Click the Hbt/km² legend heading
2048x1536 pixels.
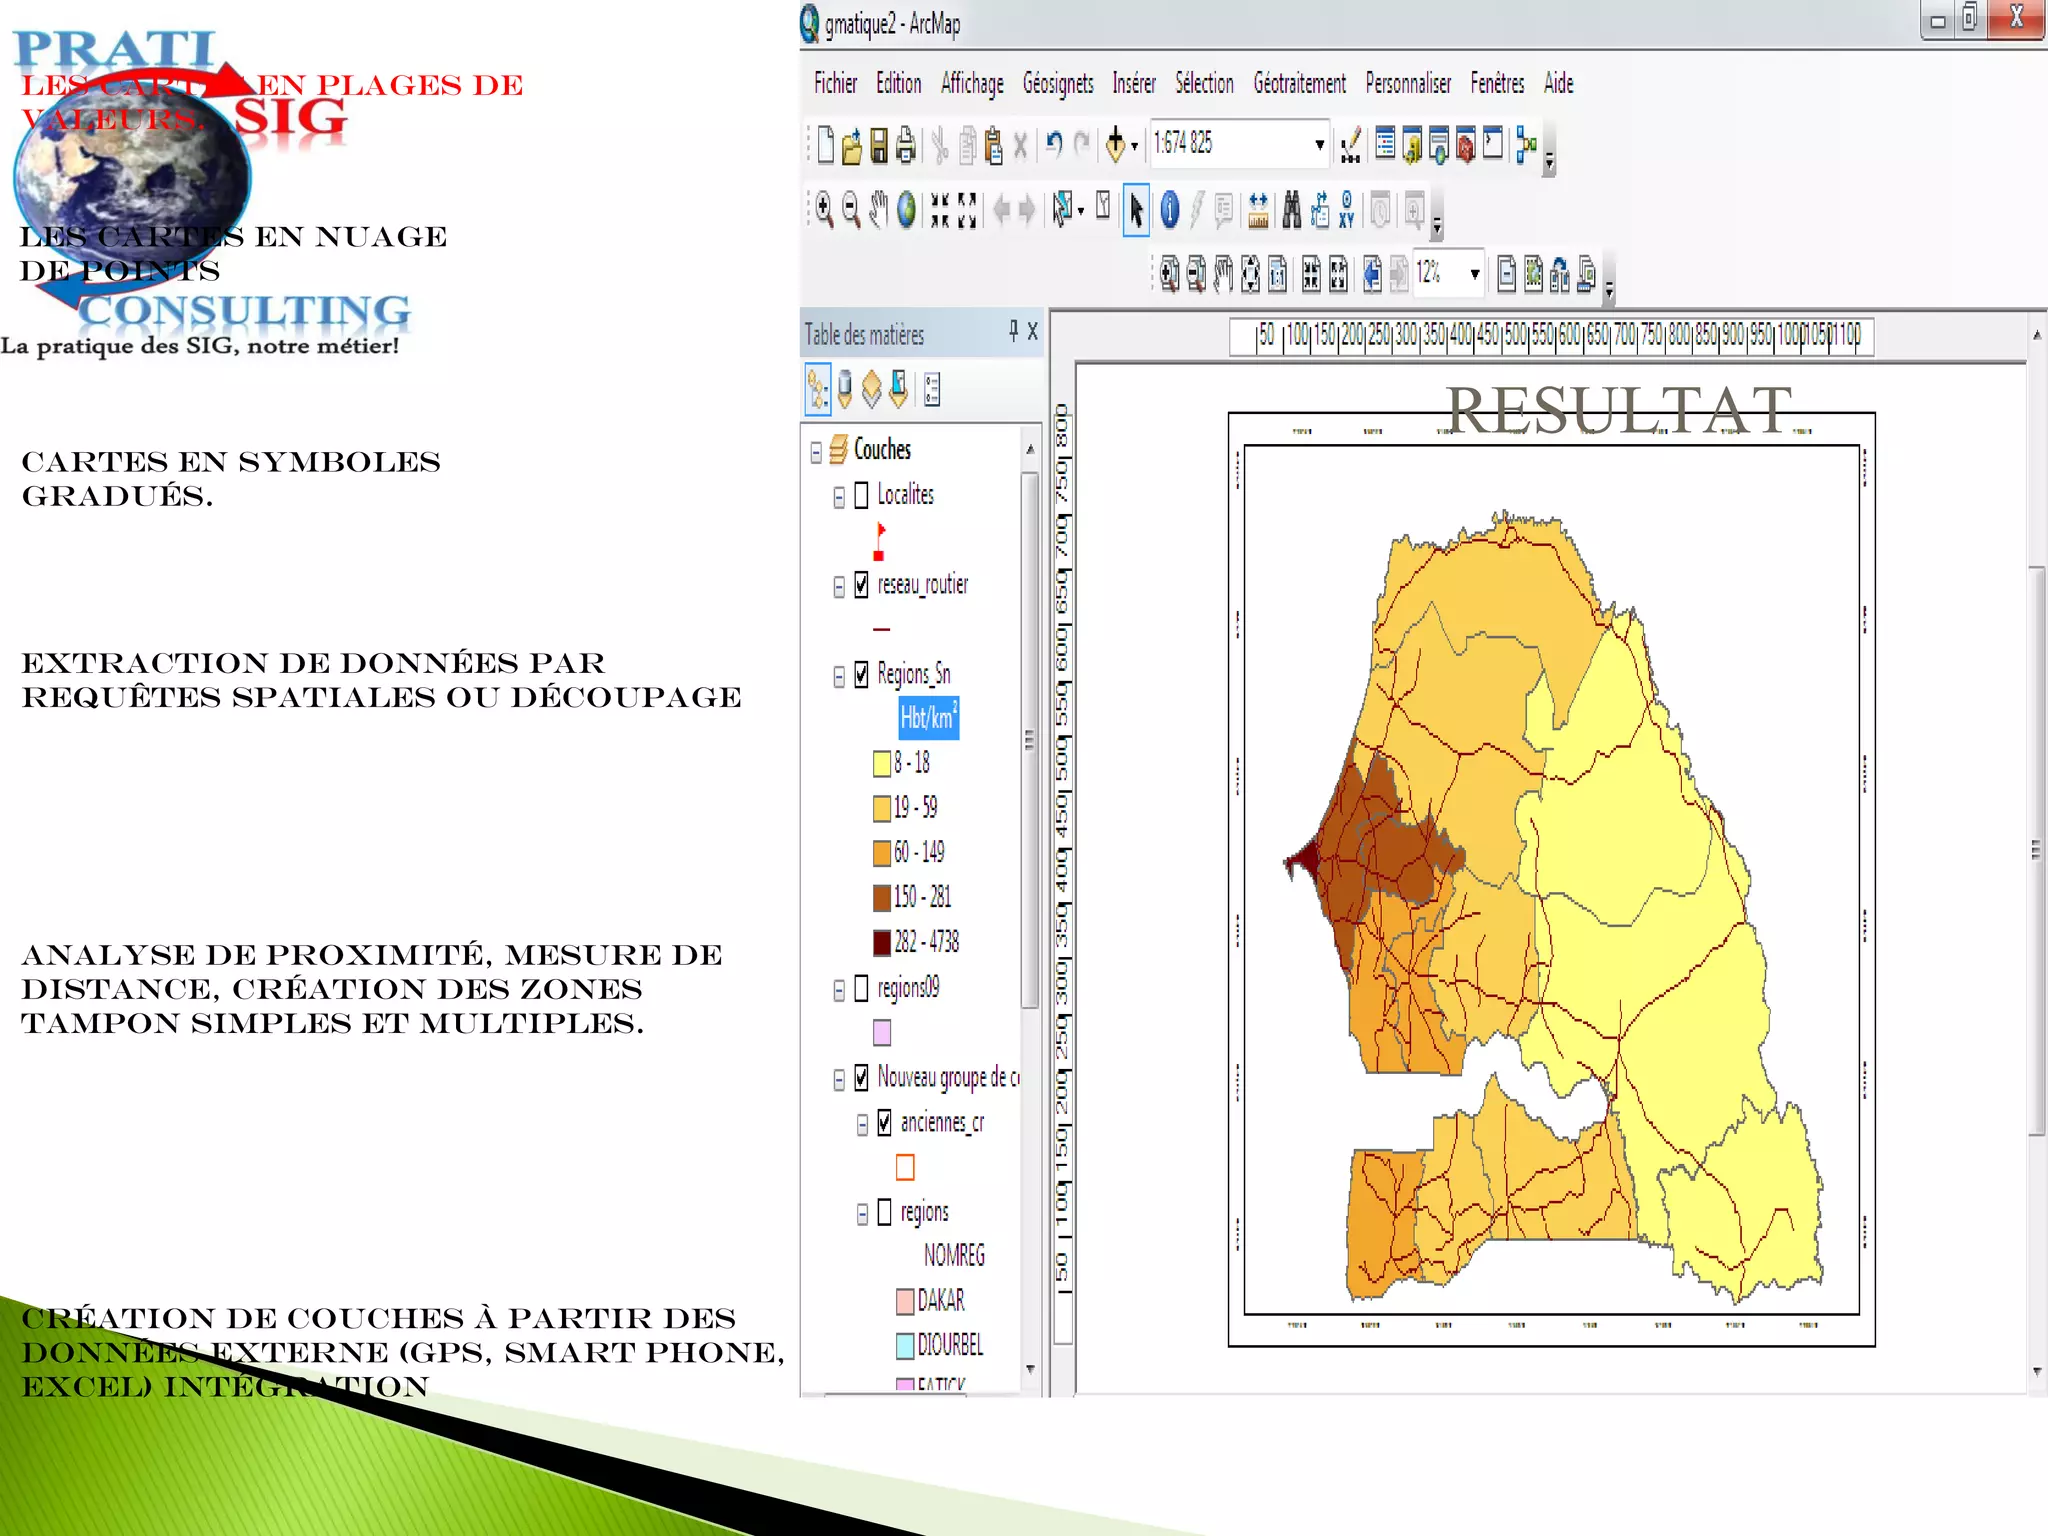(928, 718)
